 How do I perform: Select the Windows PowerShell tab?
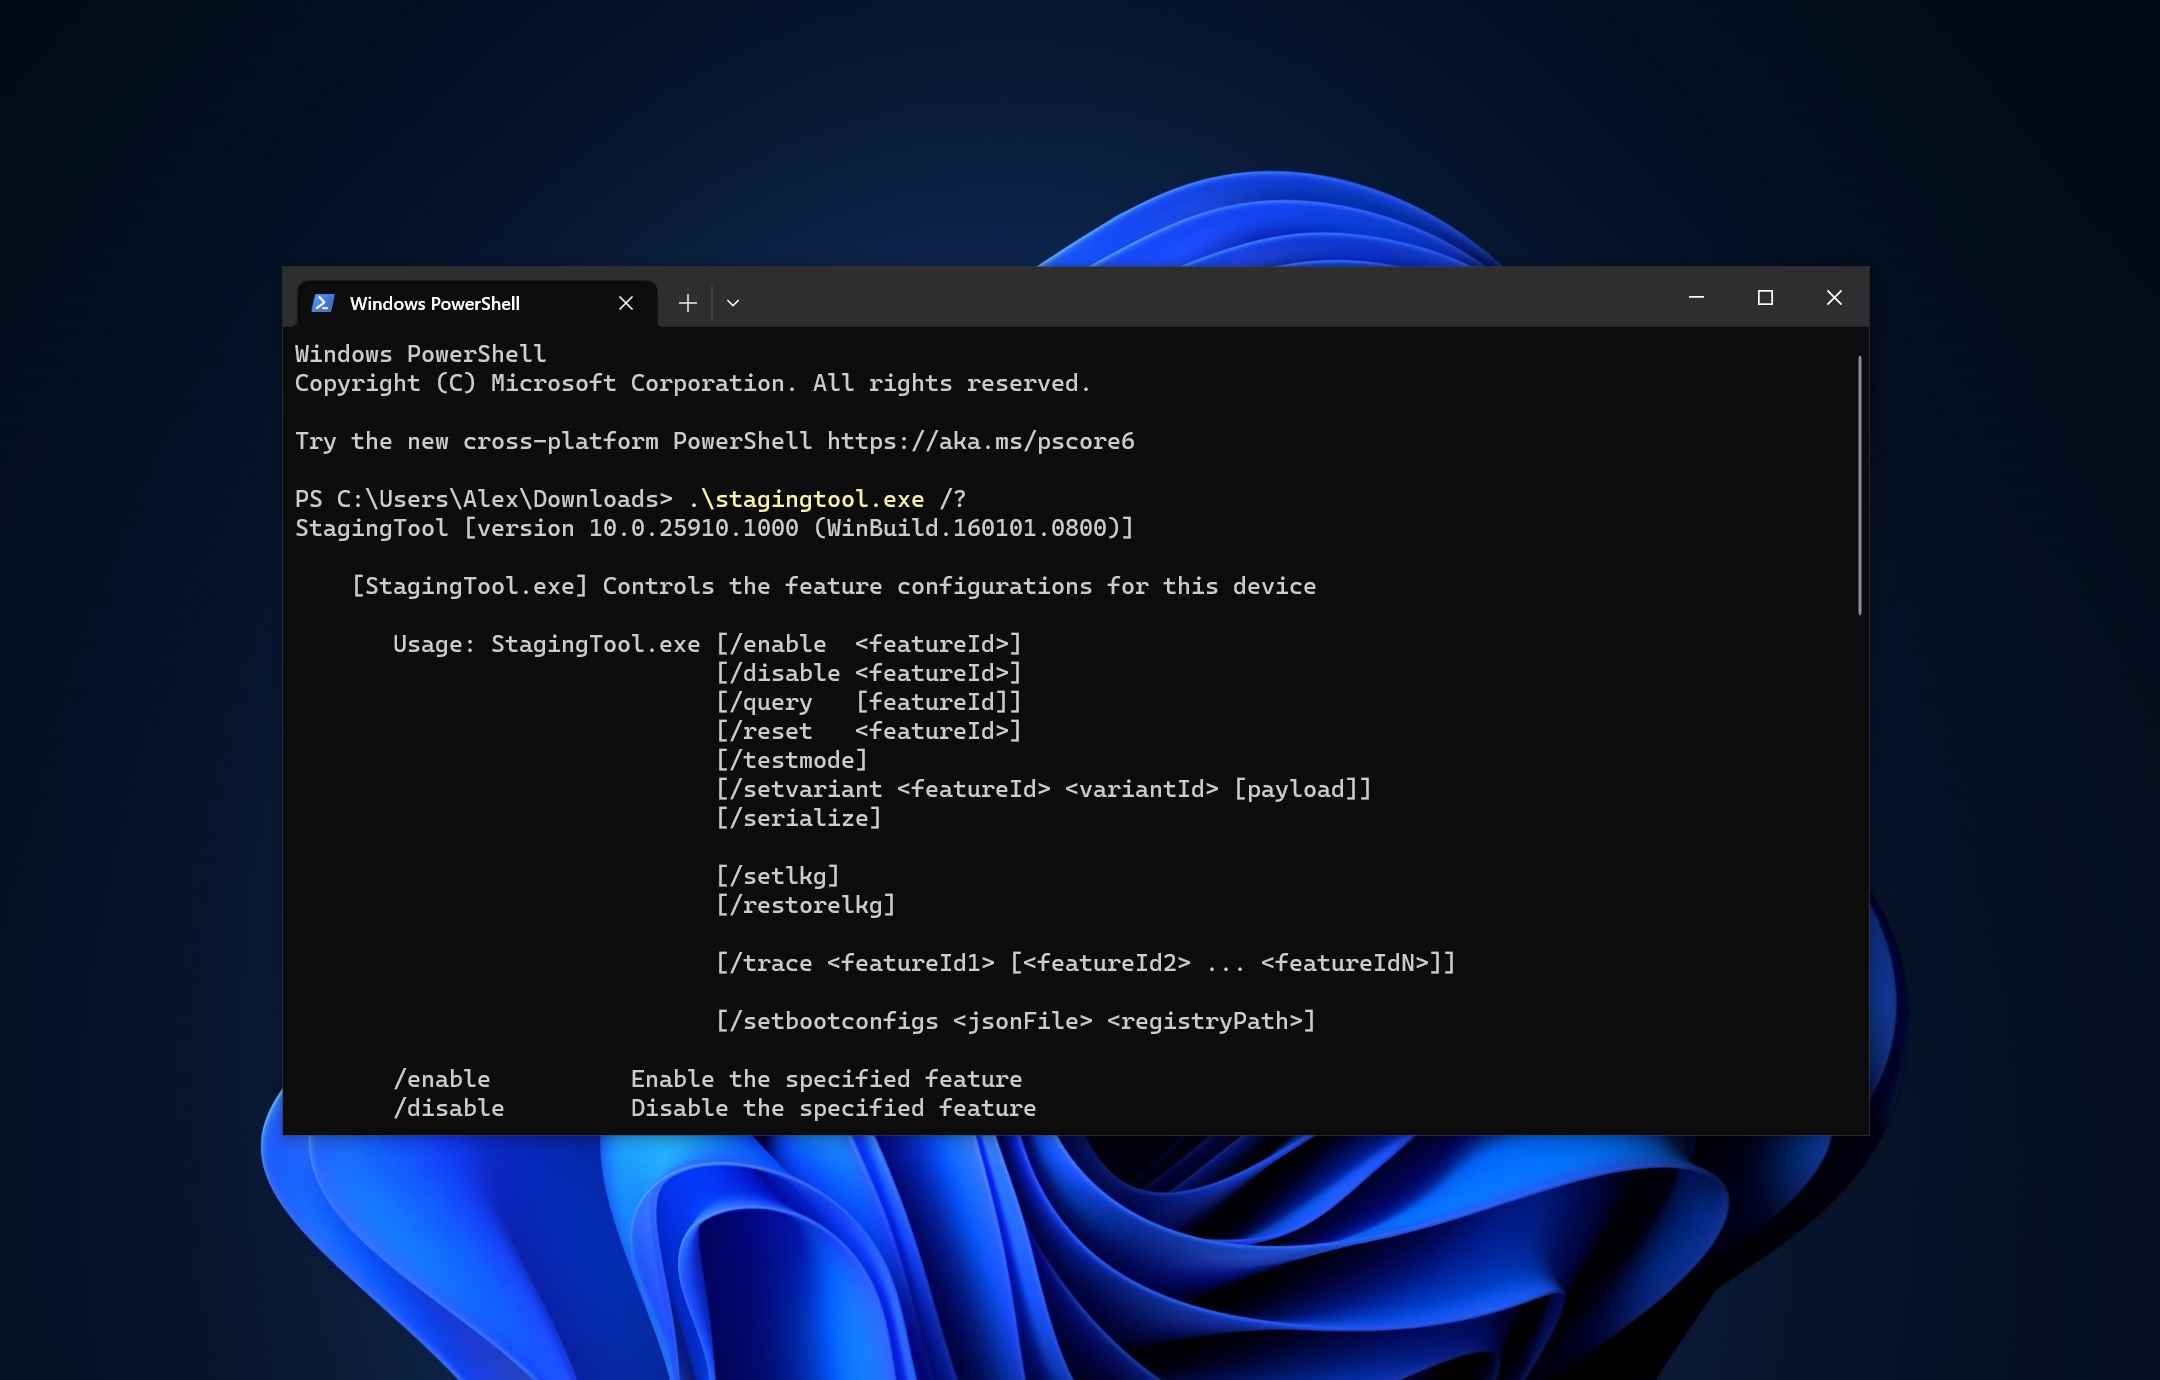pyautogui.click(x=477, y=303)
